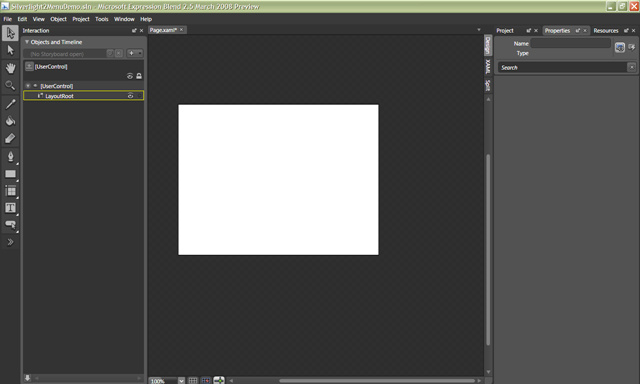The image size is (640, 384).
Task: Select the Button control tool
Action: tap(10, 225)
